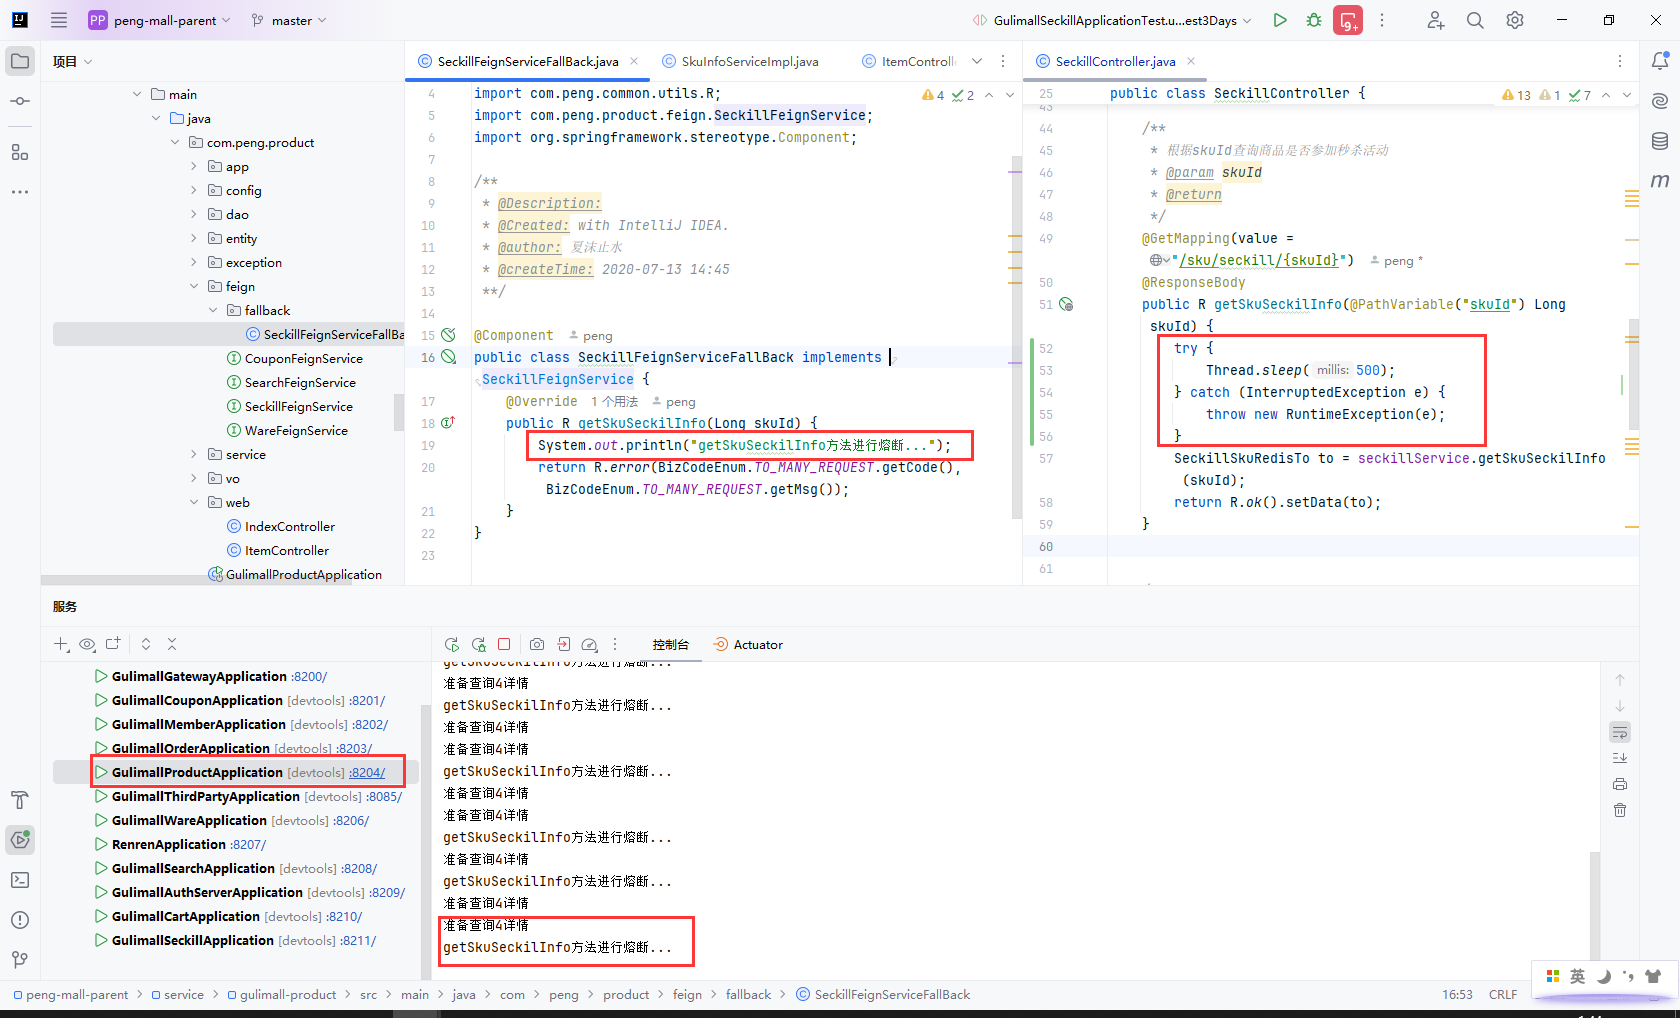1680x1018 pixels.
Task: Start debugging with the bug icon
Action: (x=1314, y=20)
